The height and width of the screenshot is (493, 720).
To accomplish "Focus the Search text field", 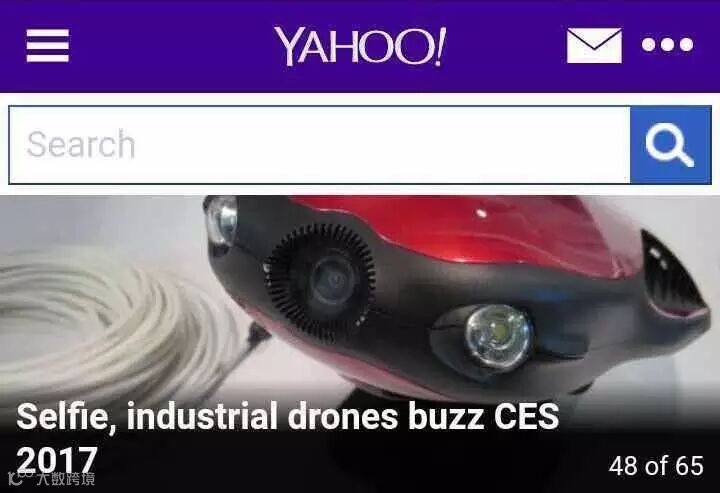I will (320, 145).
